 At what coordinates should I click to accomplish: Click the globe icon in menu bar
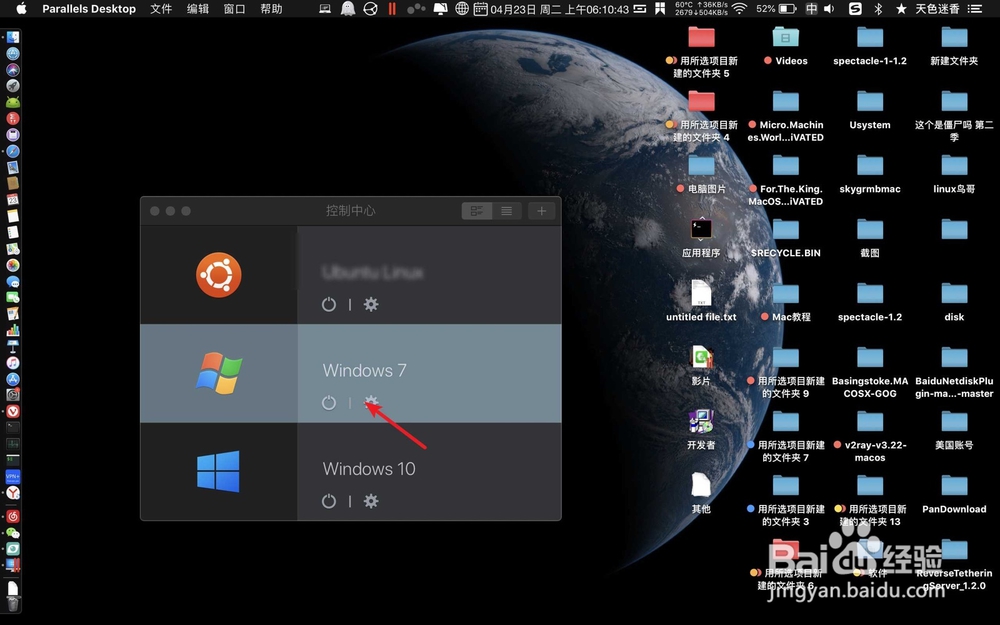click(462, 8)
